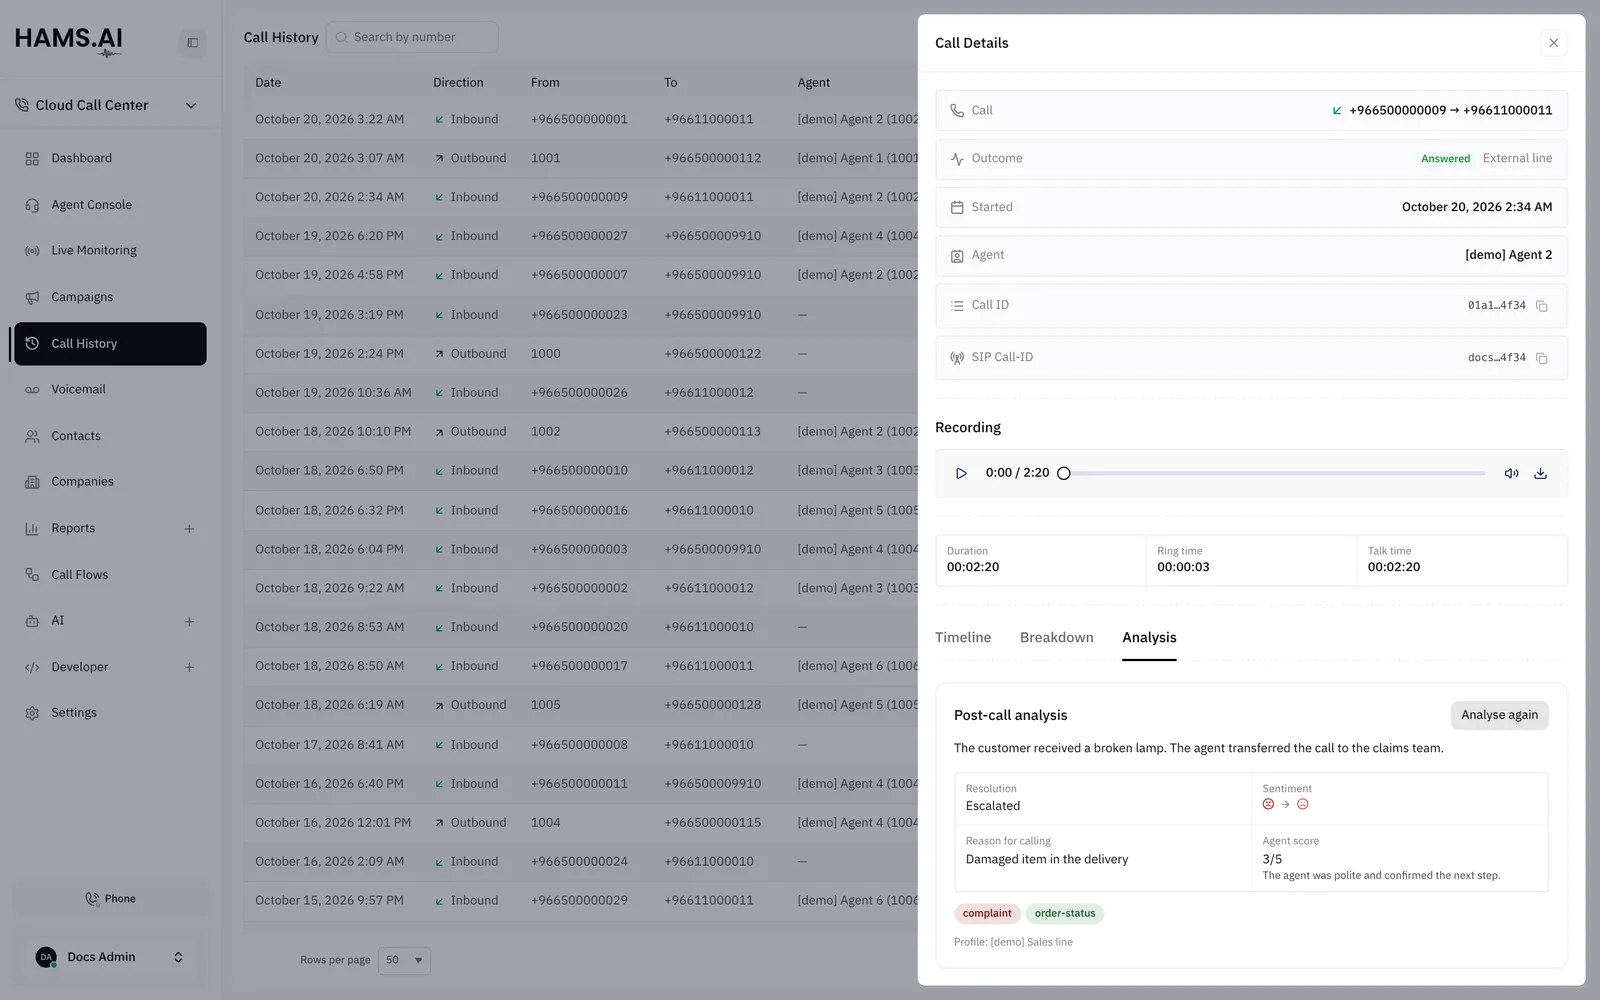Expand the Reports section
The image size is (1600, 1000).
[189, 529]
